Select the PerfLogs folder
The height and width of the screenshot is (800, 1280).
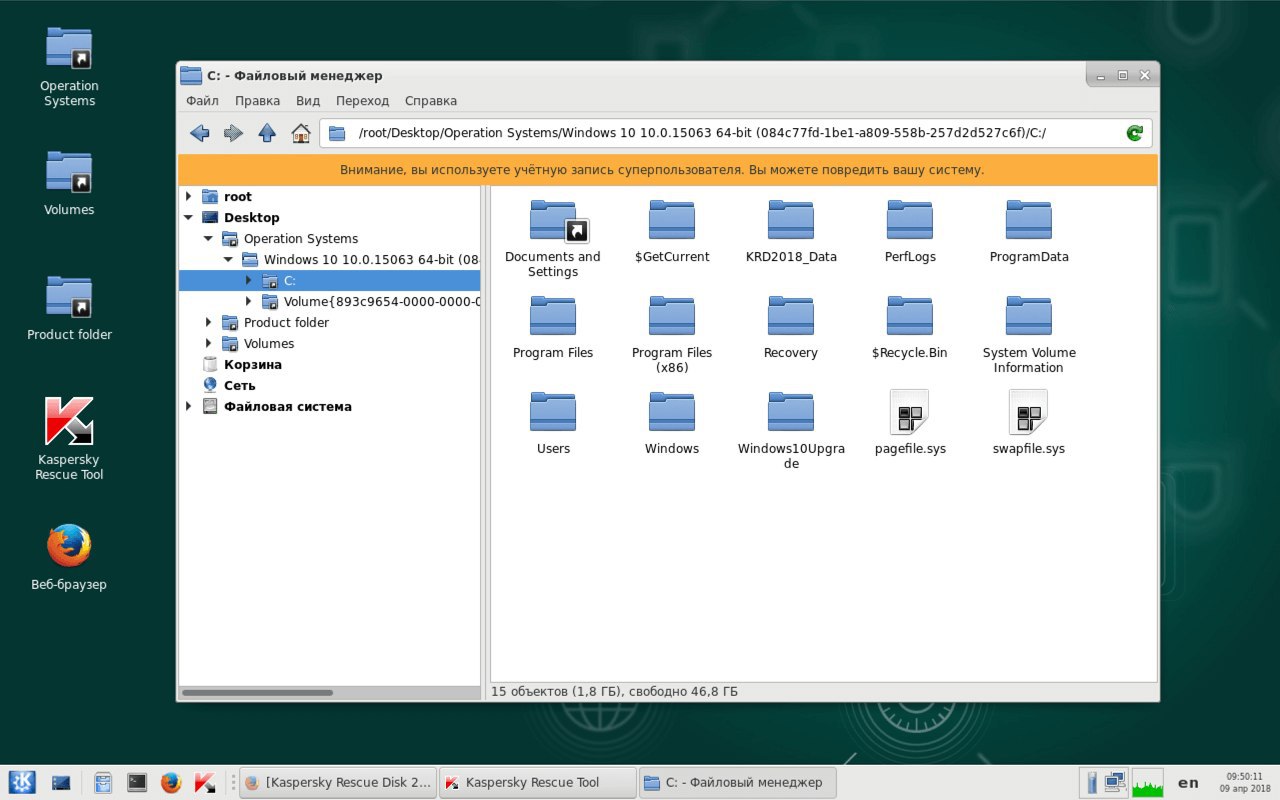[909, 232]
